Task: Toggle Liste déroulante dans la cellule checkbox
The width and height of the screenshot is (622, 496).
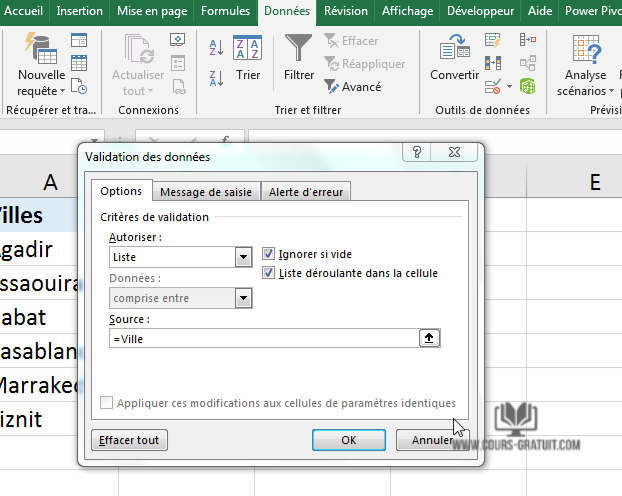Action: (x=268, y=273)
